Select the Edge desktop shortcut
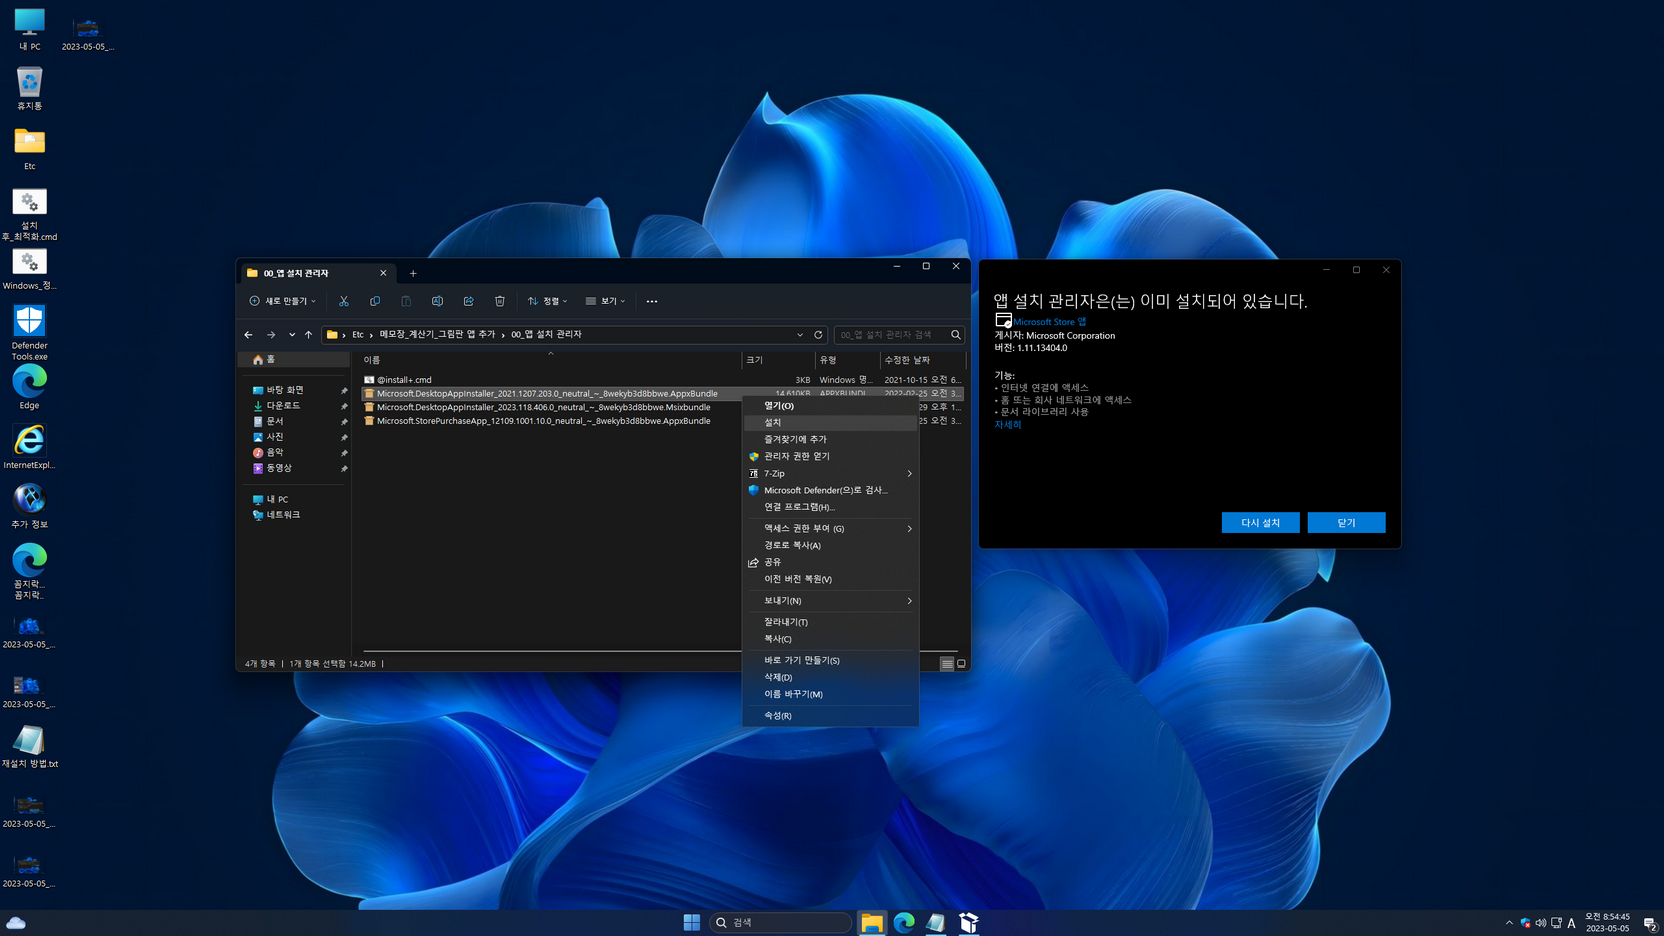Screen dimensions: 1664x936 (x=29, y=388)
